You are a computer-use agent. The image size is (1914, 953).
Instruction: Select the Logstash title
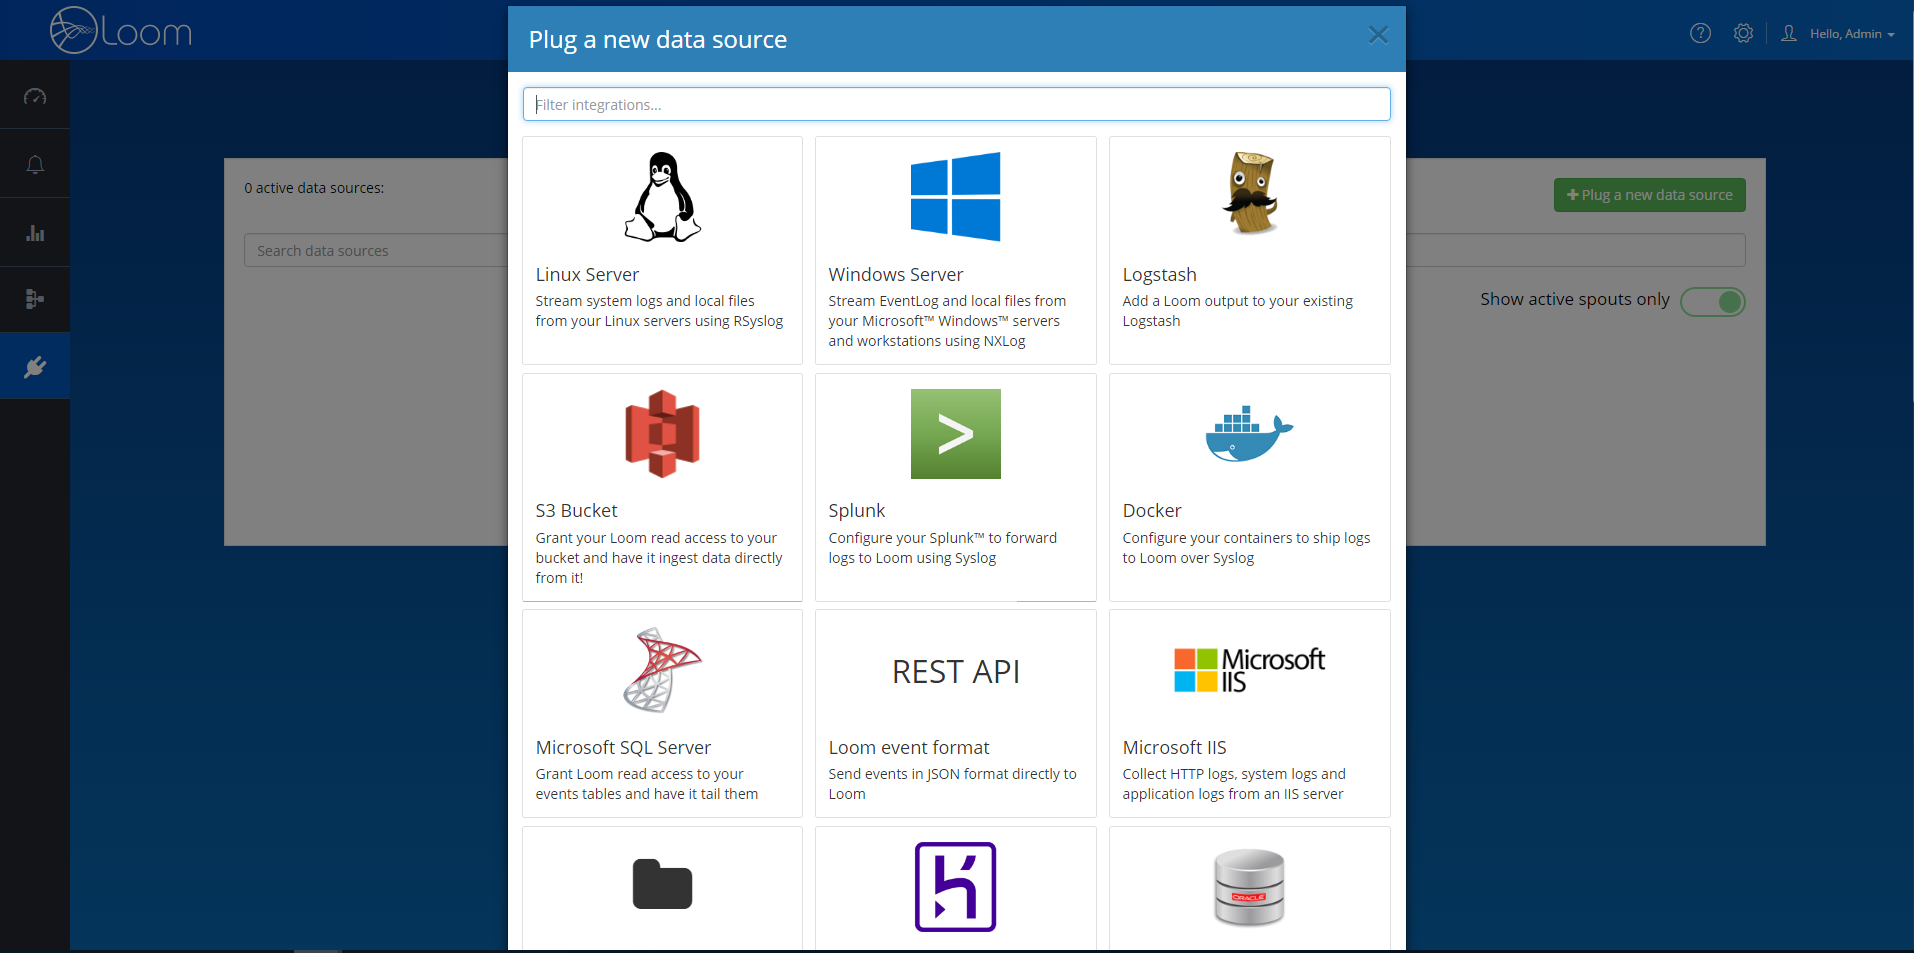pos(1159,275)
